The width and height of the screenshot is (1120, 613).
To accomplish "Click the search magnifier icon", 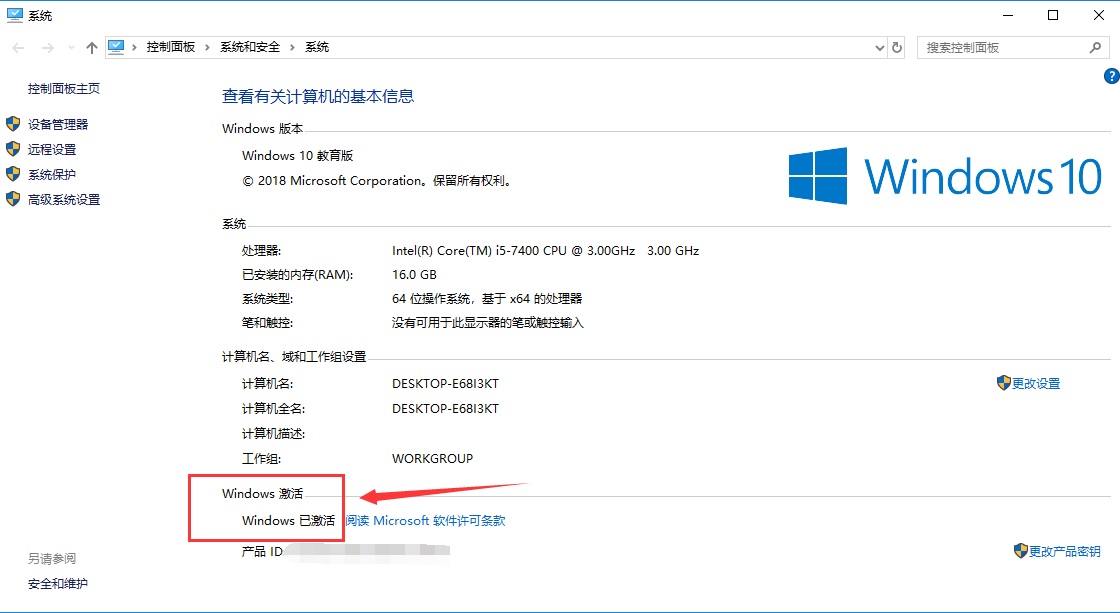I will click(x=1095, y=47).
